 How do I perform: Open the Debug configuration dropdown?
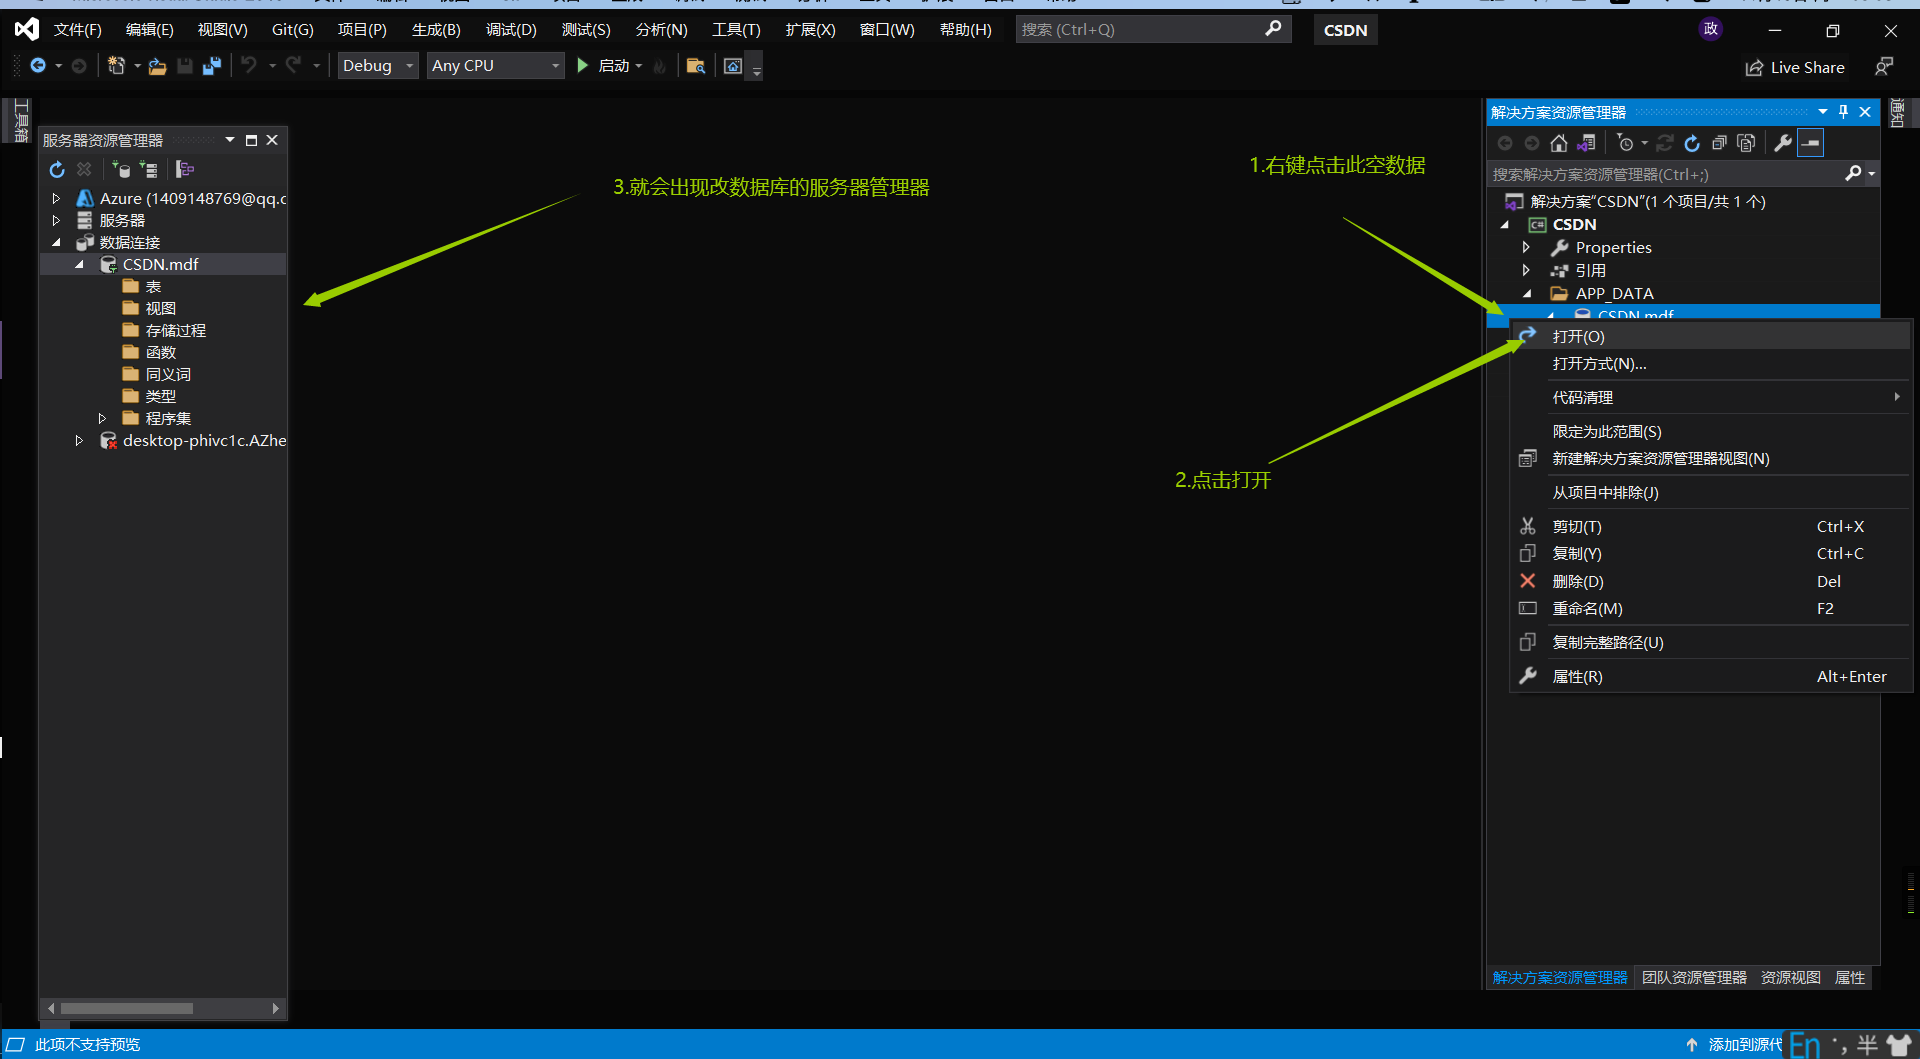point(377,65)
